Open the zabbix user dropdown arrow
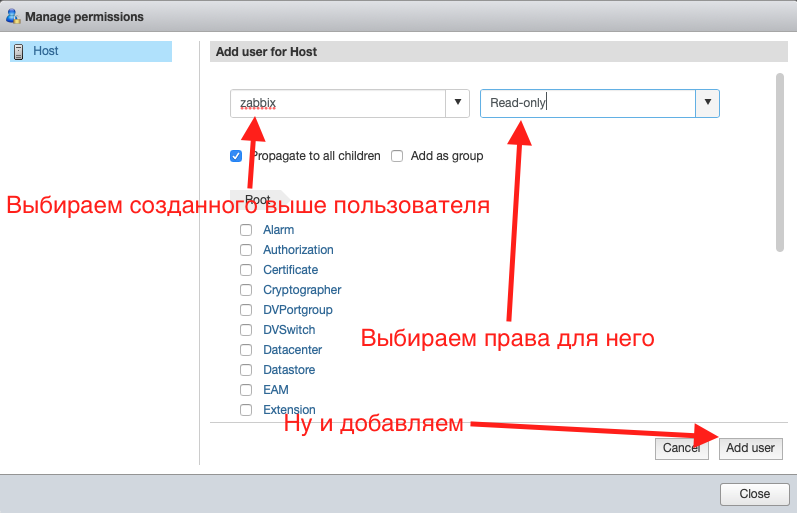This screenshot has height=513, width=797. coord(457,103)
